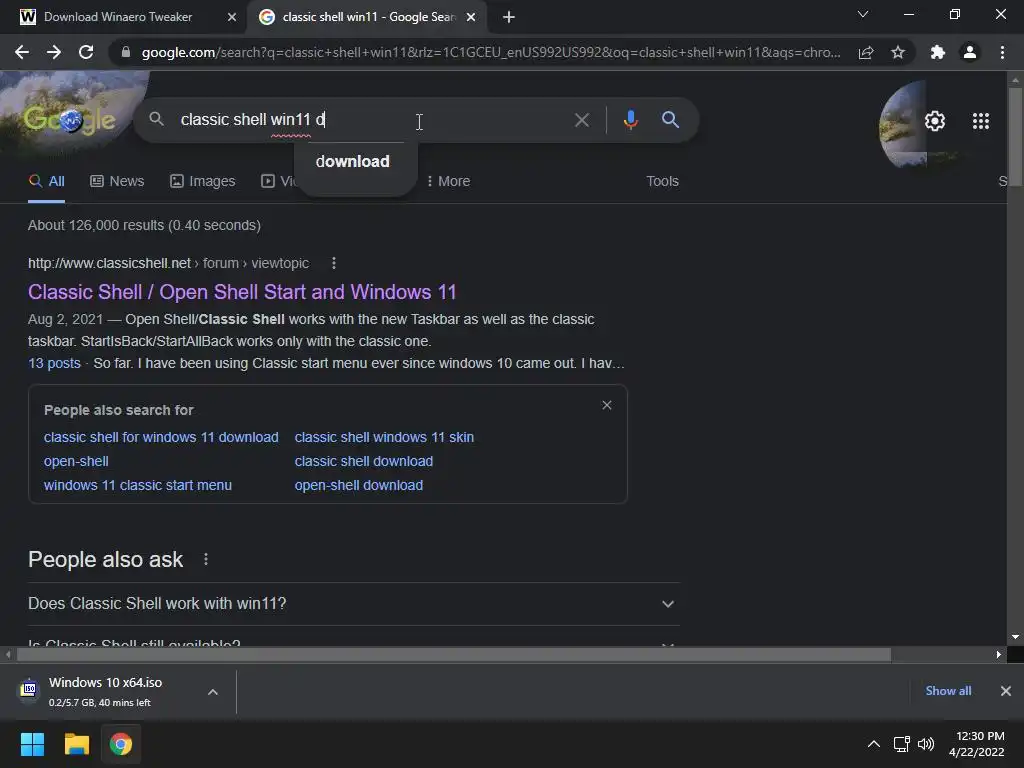Open the Chrome extensions puzzle icon

[x=938, y=52]
